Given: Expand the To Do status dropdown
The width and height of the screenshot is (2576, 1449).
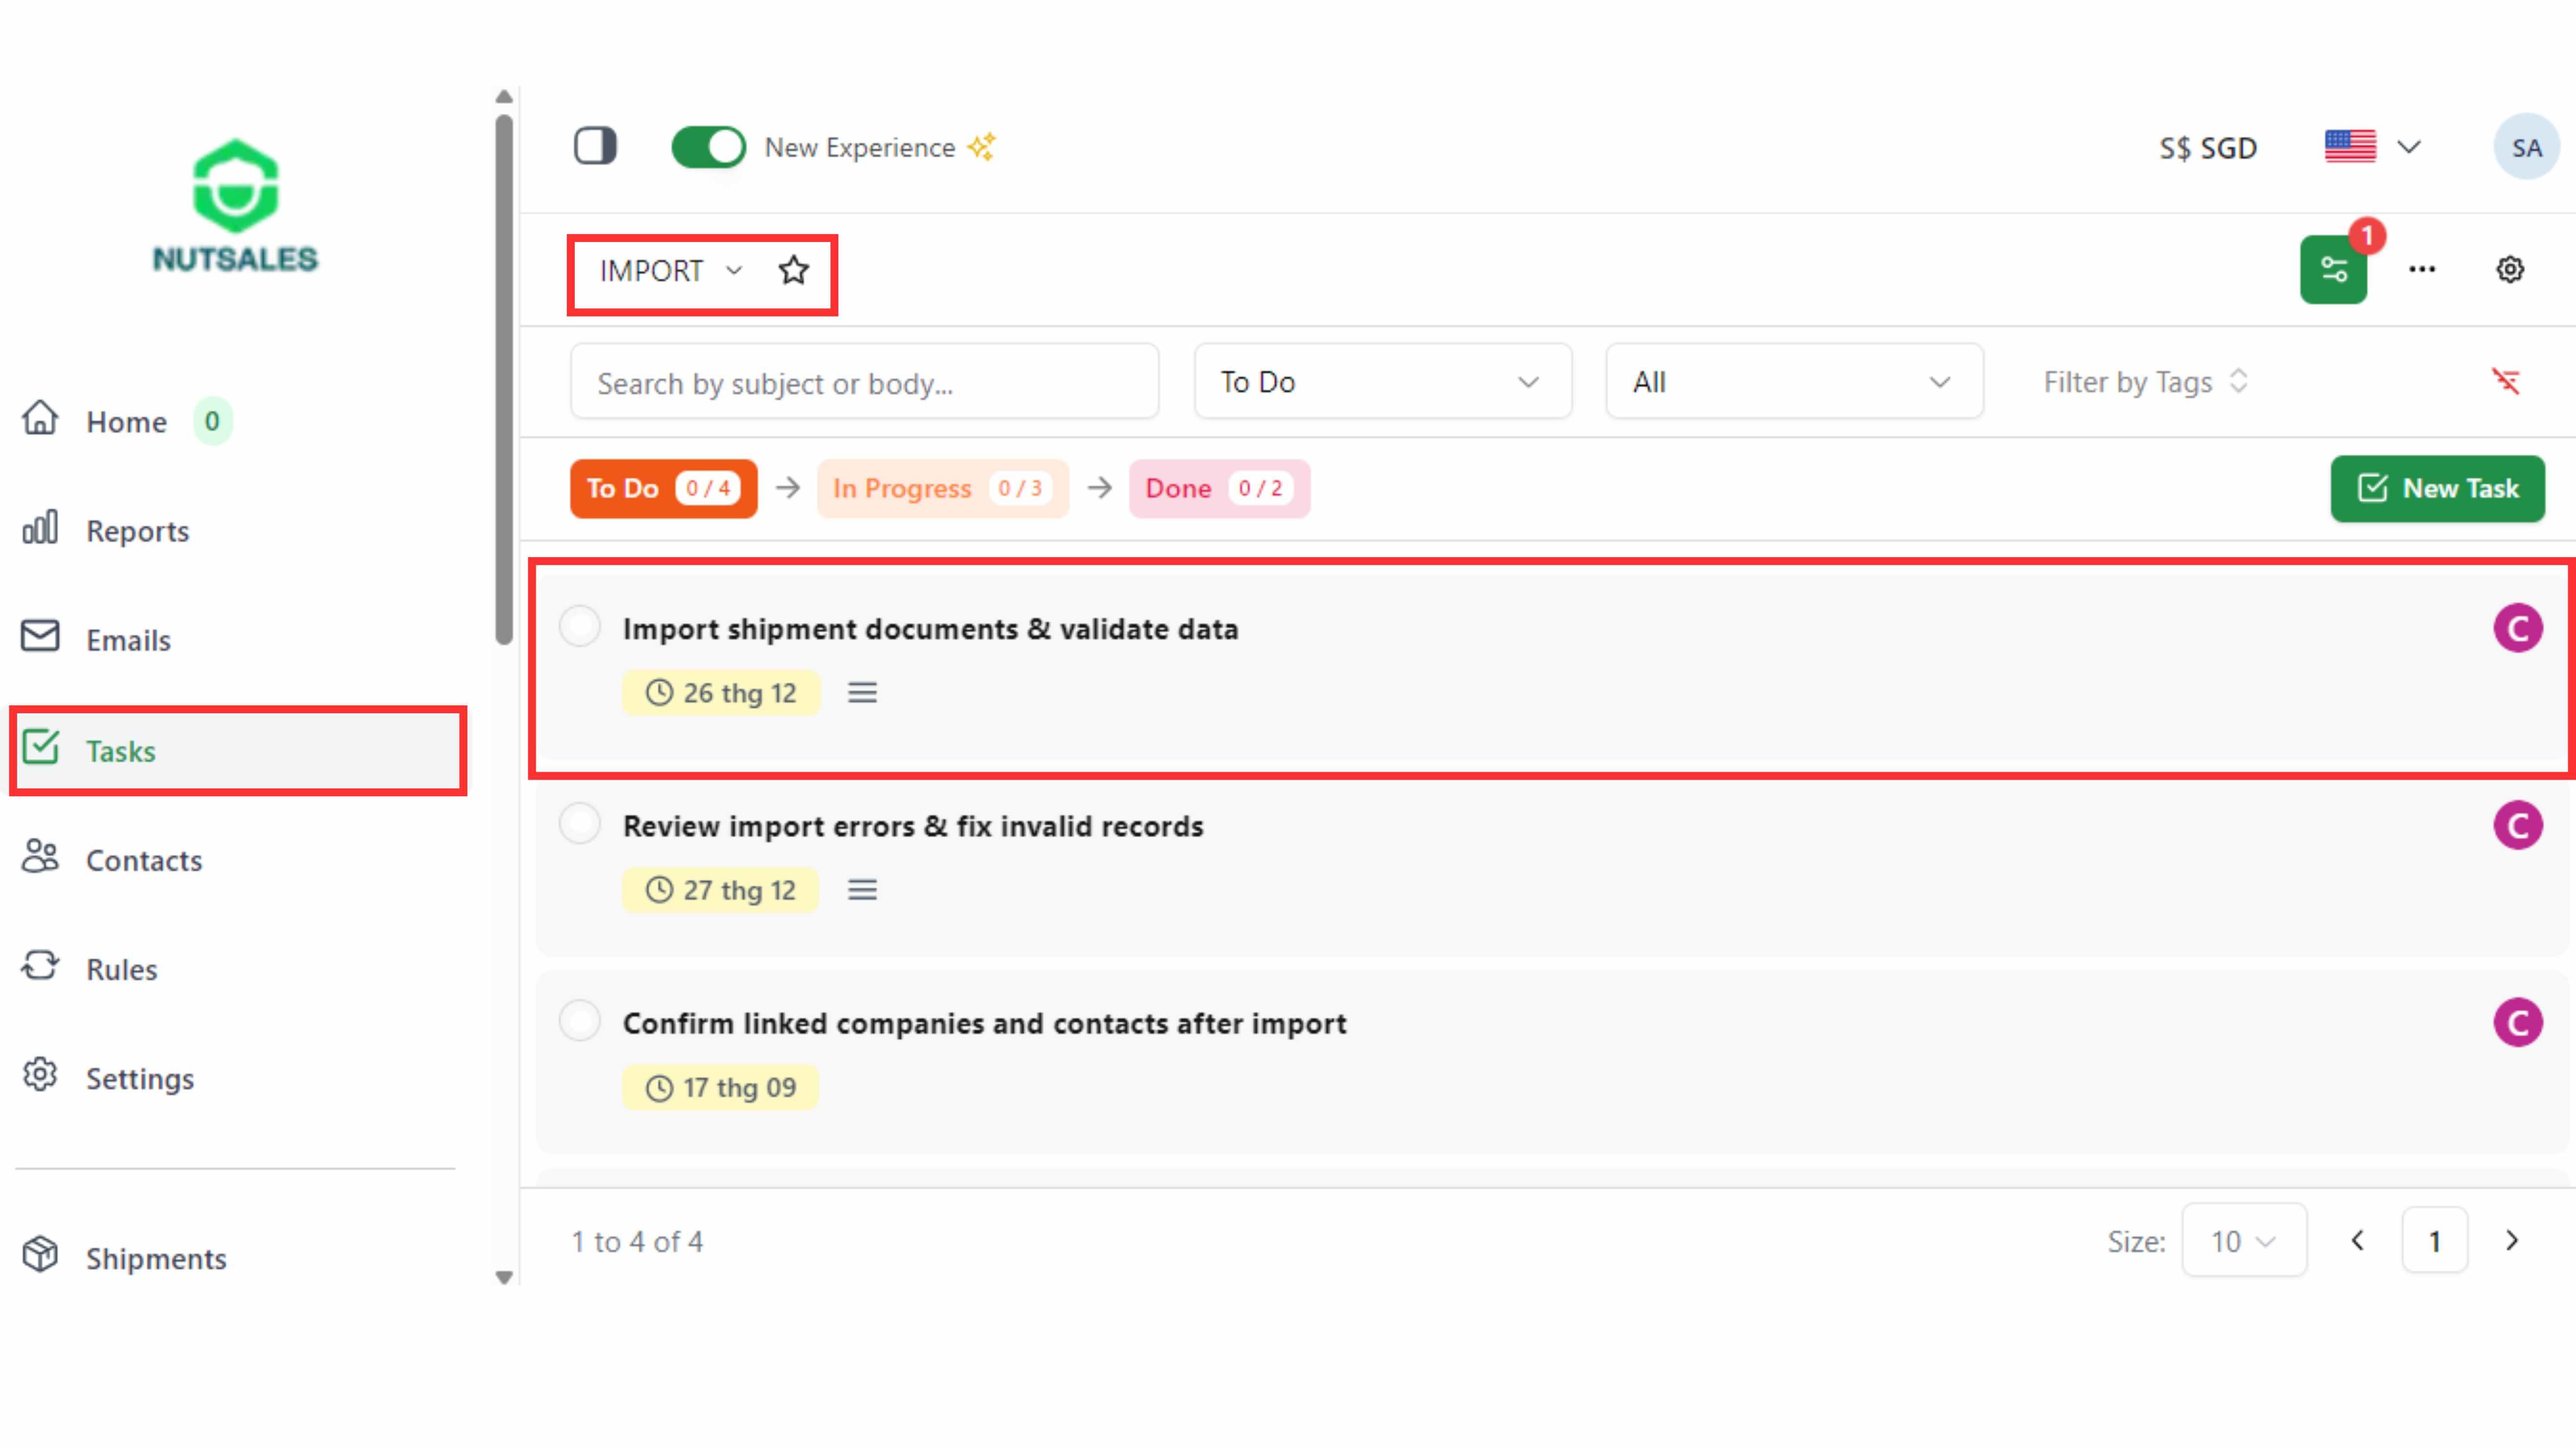Looking at the screenshot, I should [x=1382, y=382].
